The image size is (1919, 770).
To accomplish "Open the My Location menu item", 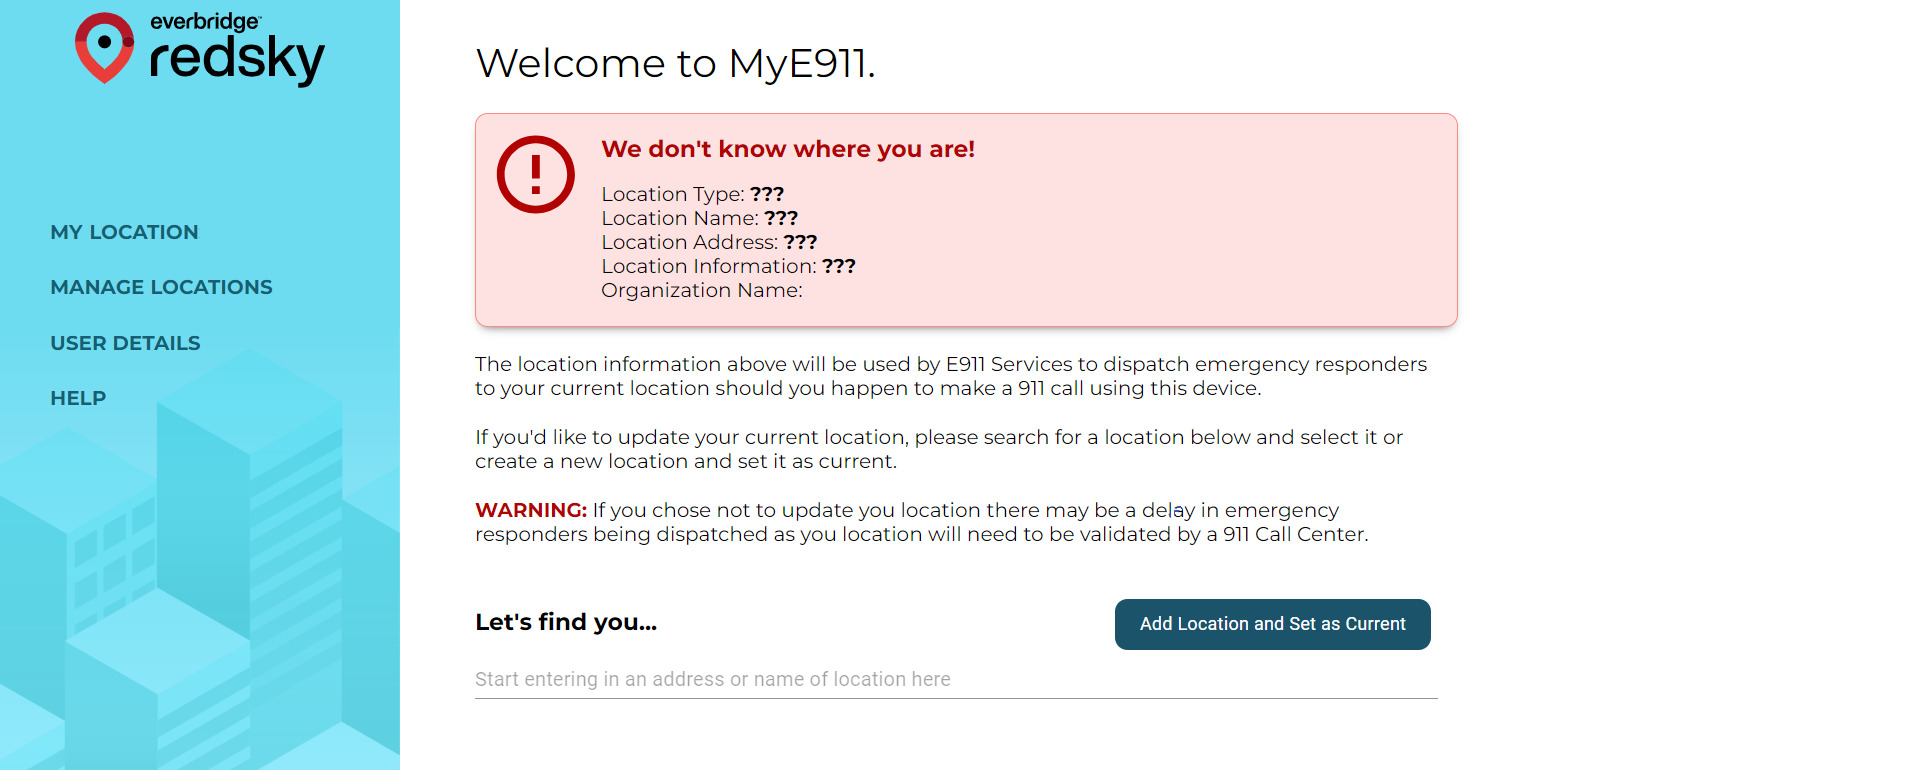I will pos(124,232).
